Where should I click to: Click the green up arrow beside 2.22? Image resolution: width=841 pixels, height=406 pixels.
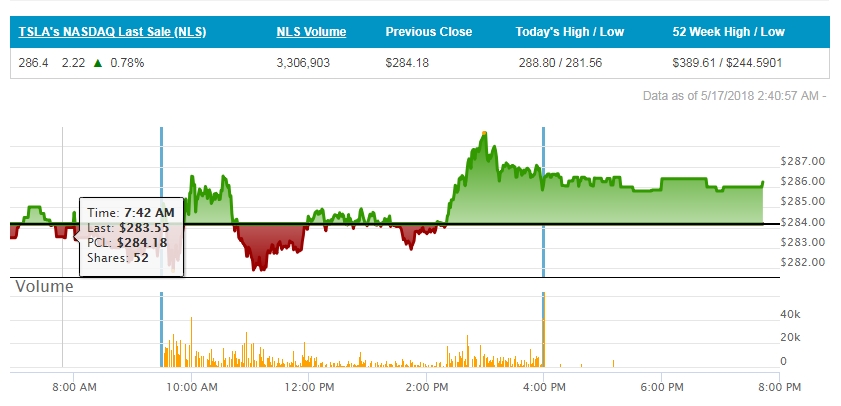coord(96,64)
